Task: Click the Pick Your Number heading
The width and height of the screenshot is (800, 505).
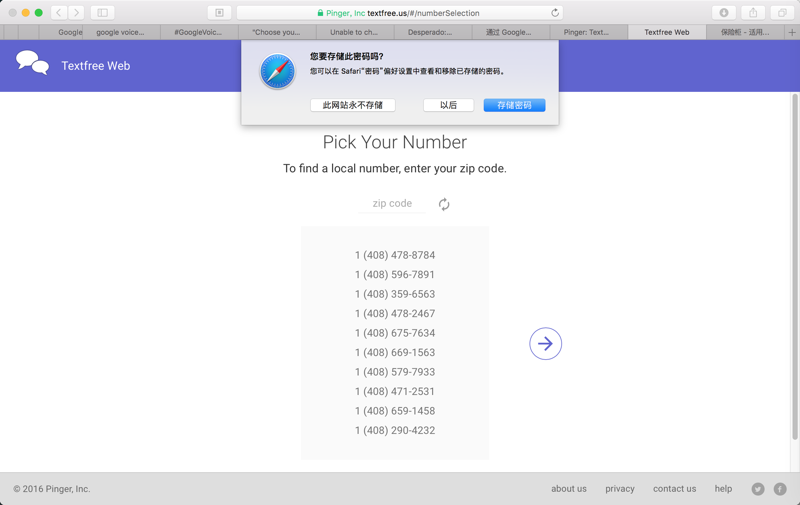Action: pyautogui.click(x=395, y=142)
